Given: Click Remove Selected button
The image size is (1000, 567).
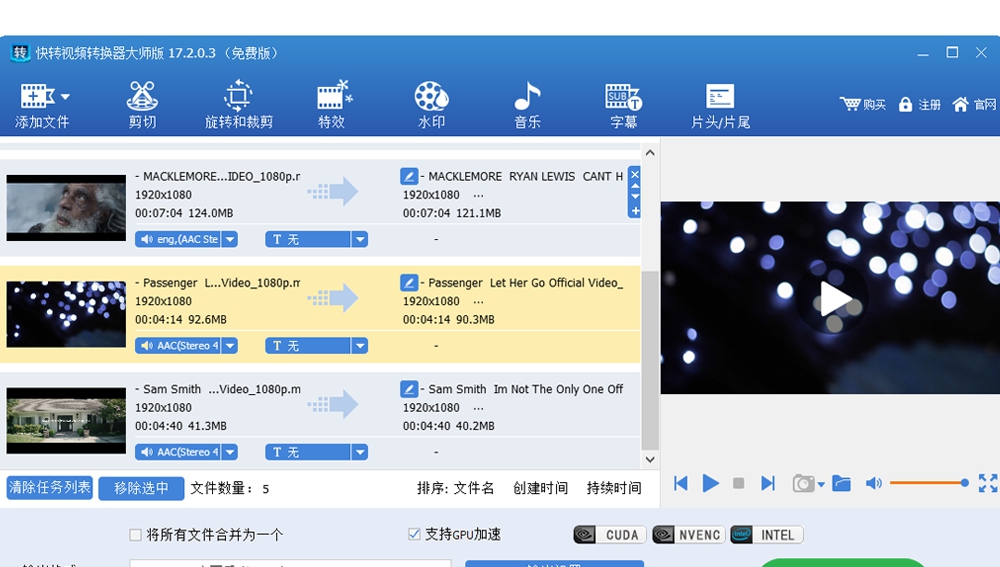Looking at the screenshot, I should click(x=141, y=489).
